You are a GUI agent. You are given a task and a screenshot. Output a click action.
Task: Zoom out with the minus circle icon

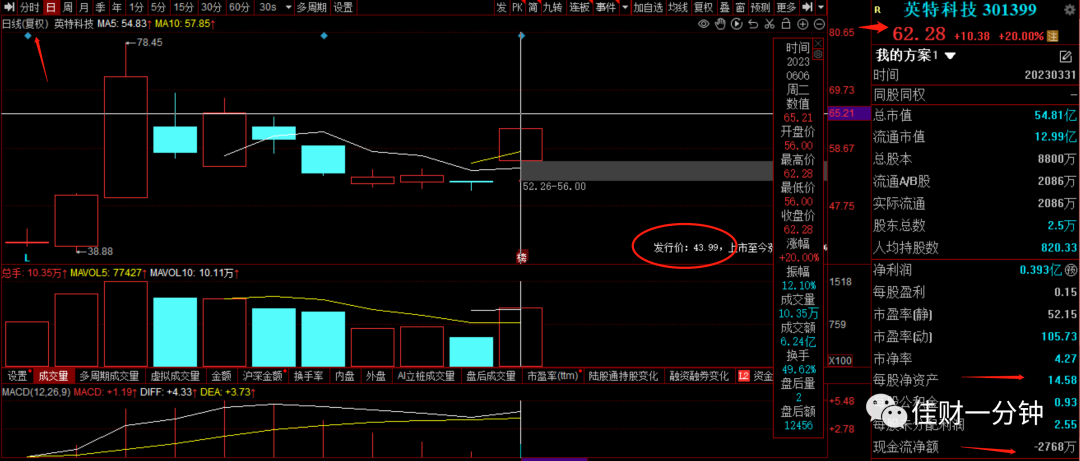(820, 24)
